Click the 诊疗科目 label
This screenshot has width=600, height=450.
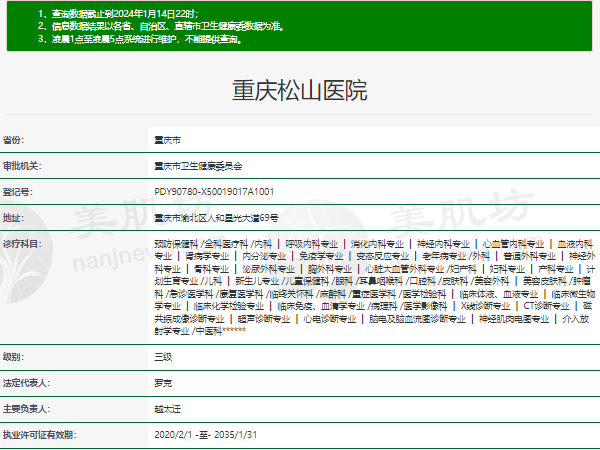click(22, 244)
